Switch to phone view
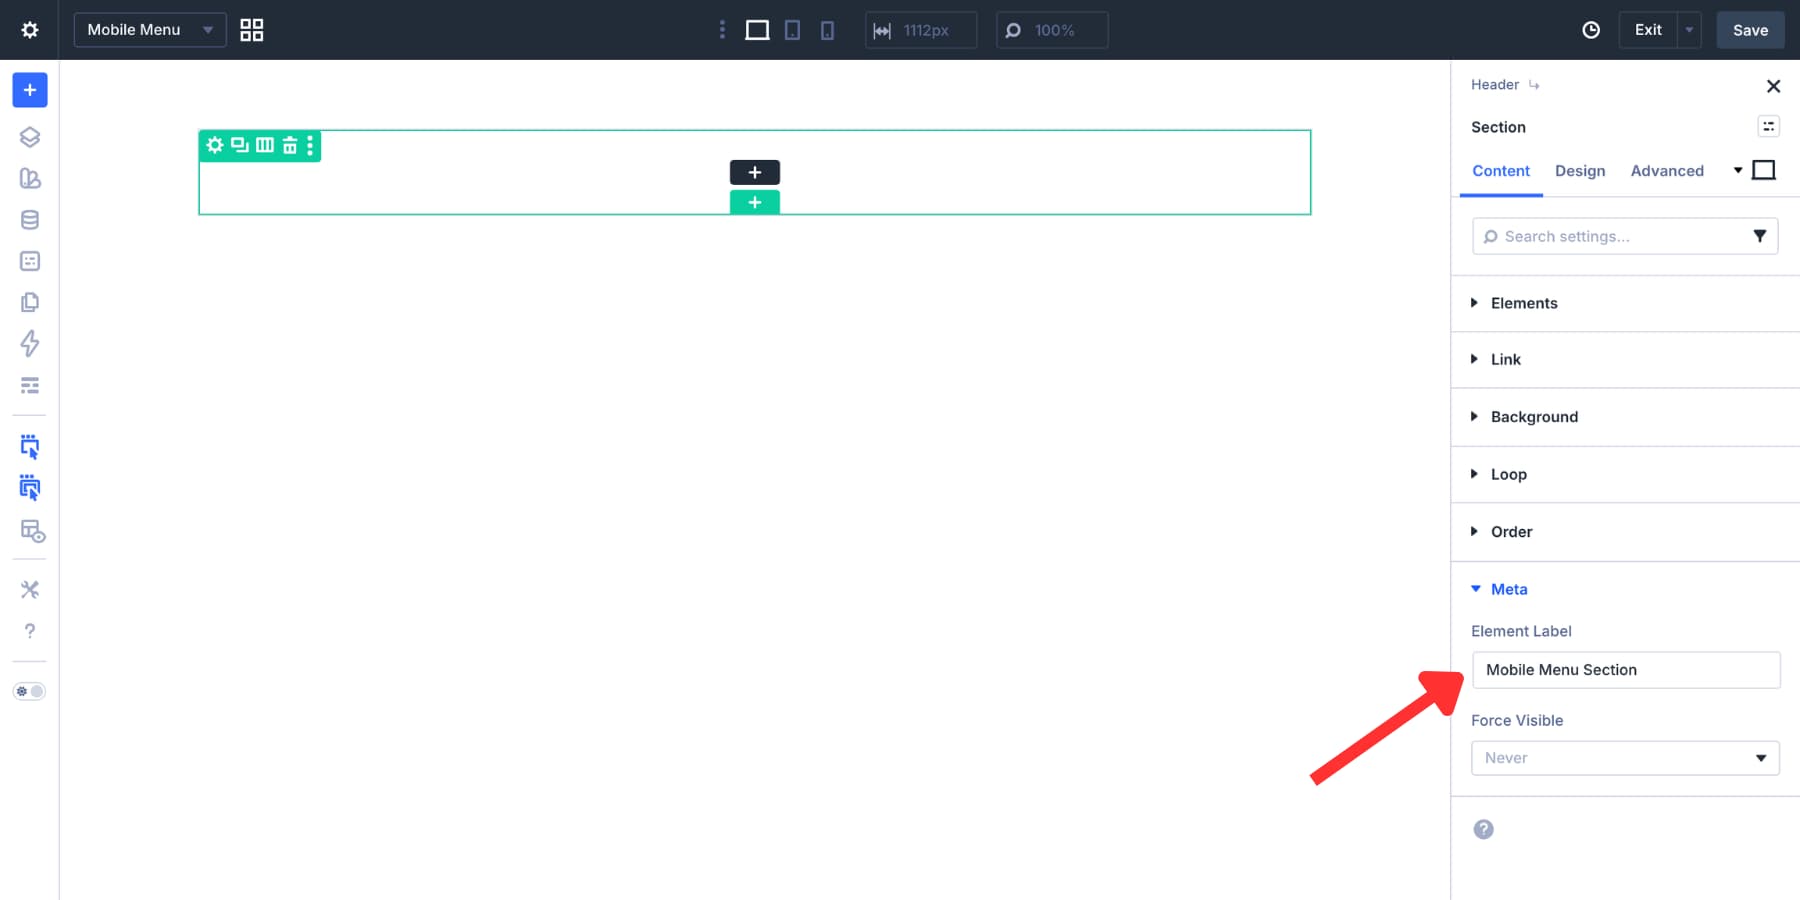 (x=827, y=30)
